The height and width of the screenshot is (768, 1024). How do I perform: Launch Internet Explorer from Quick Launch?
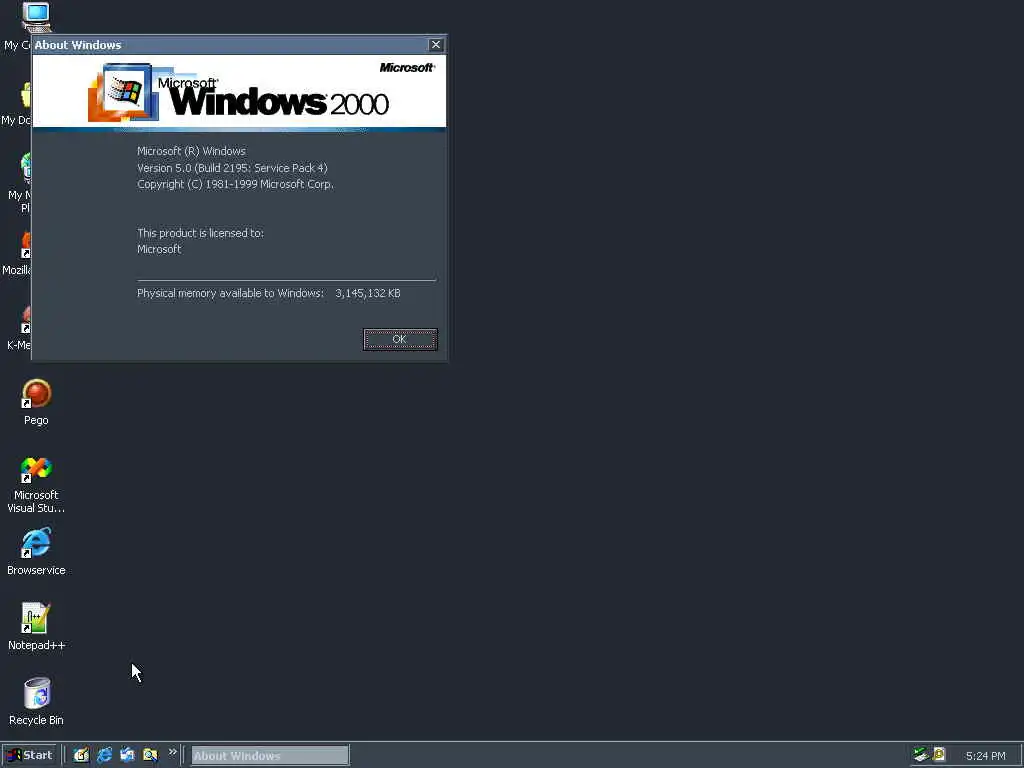coord(104,755)
